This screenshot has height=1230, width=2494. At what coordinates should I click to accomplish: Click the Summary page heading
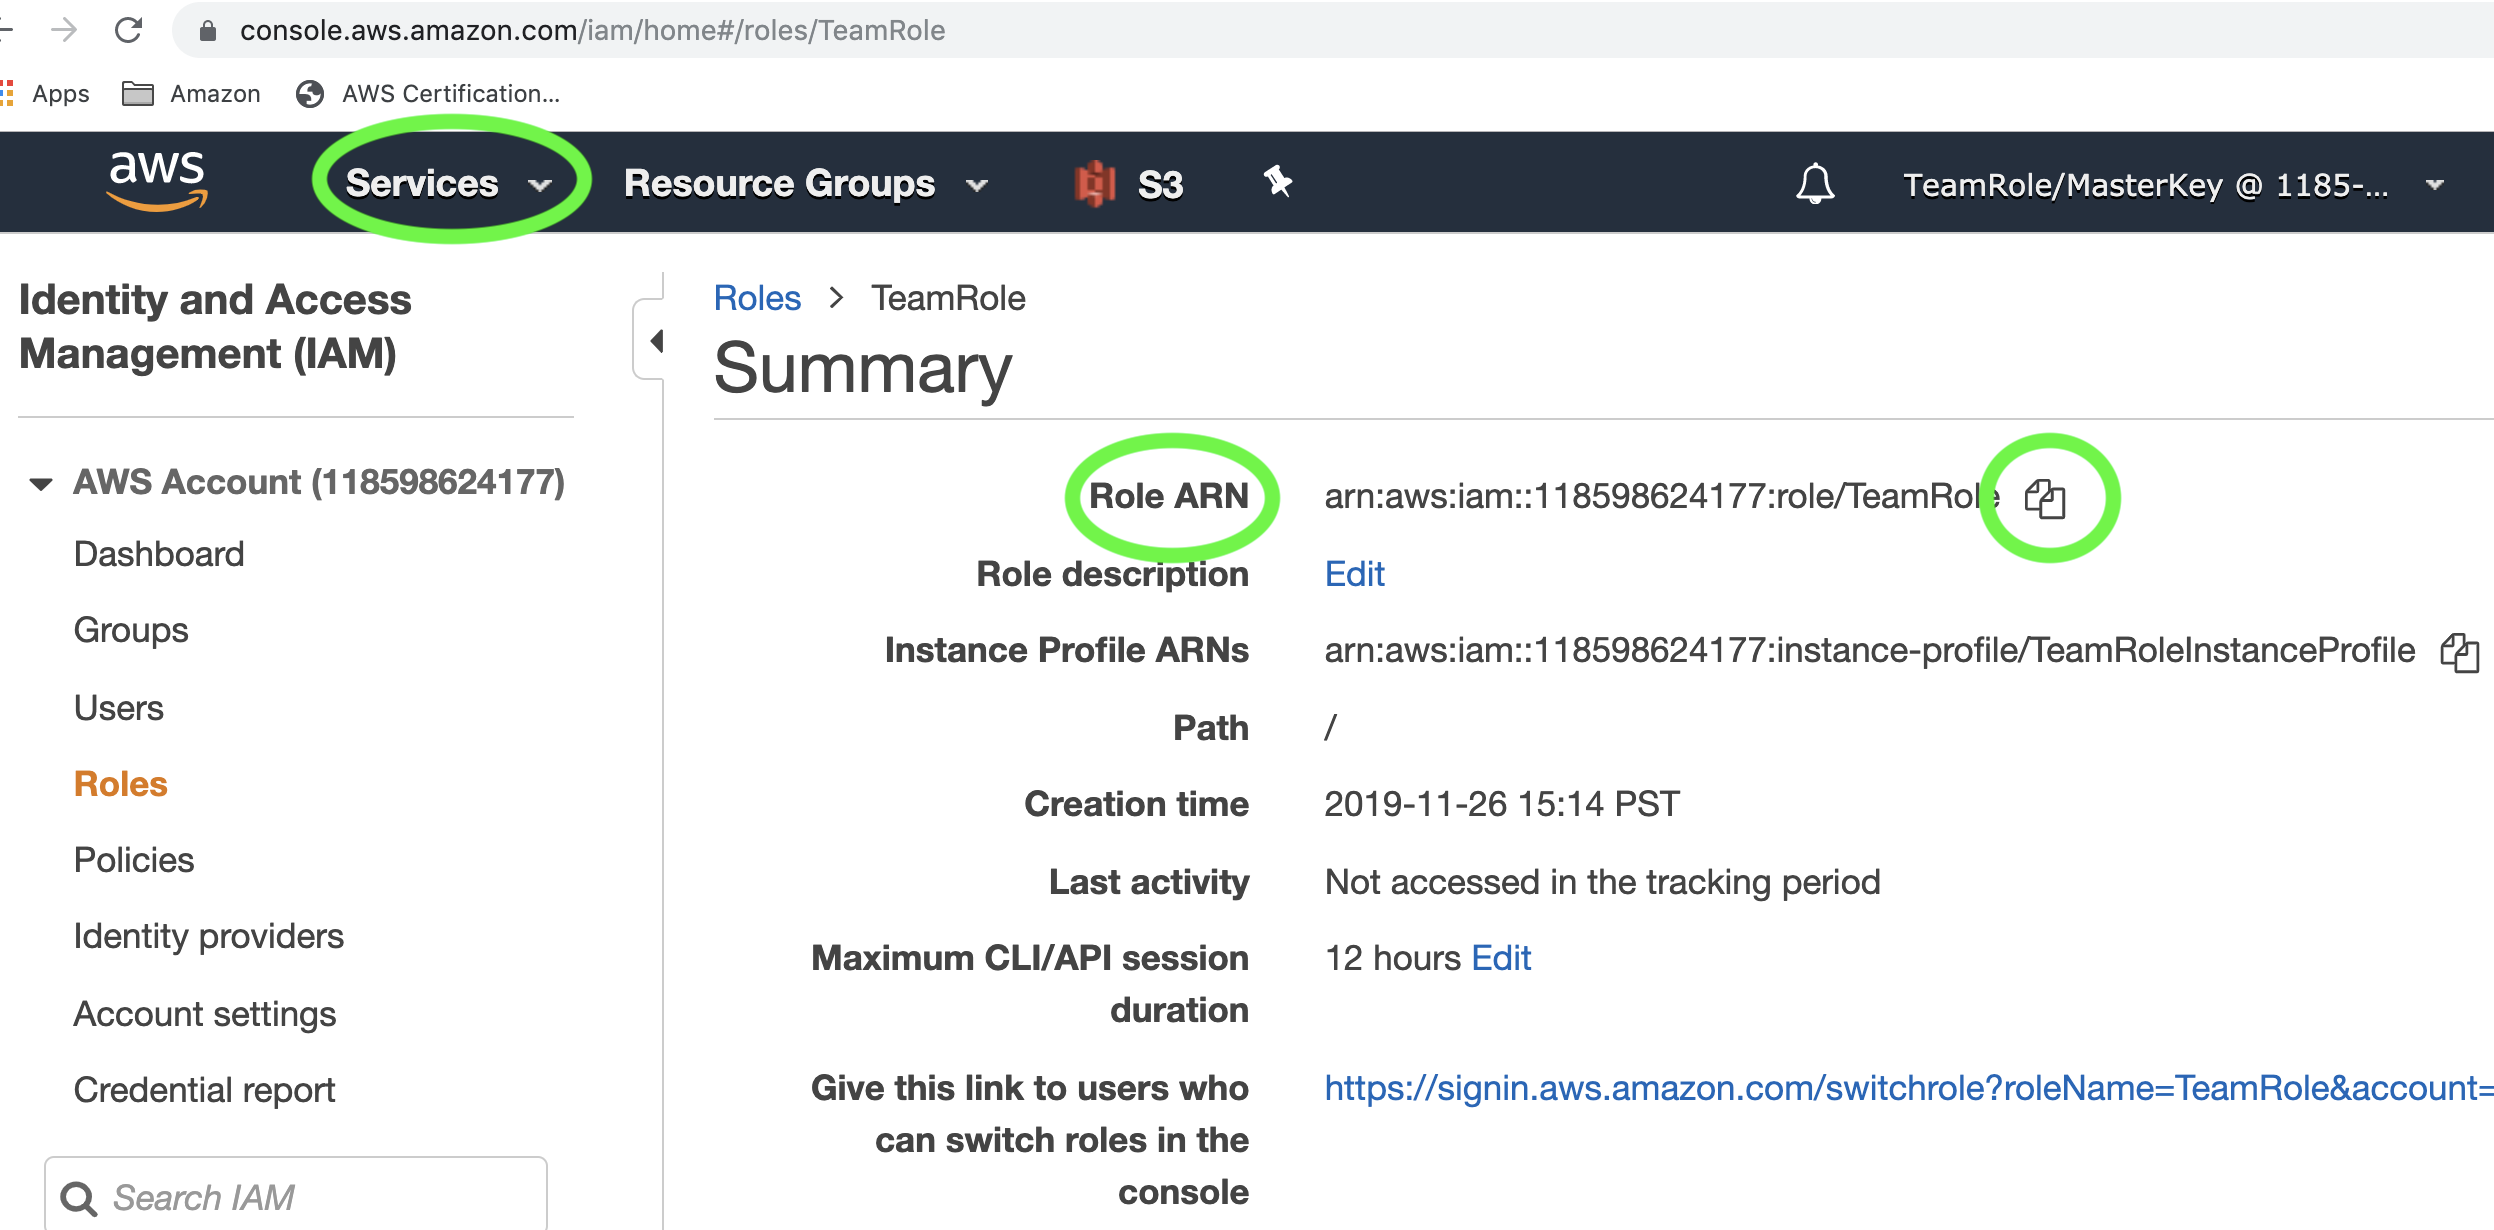pyautogui.click(x=862, y=368)
